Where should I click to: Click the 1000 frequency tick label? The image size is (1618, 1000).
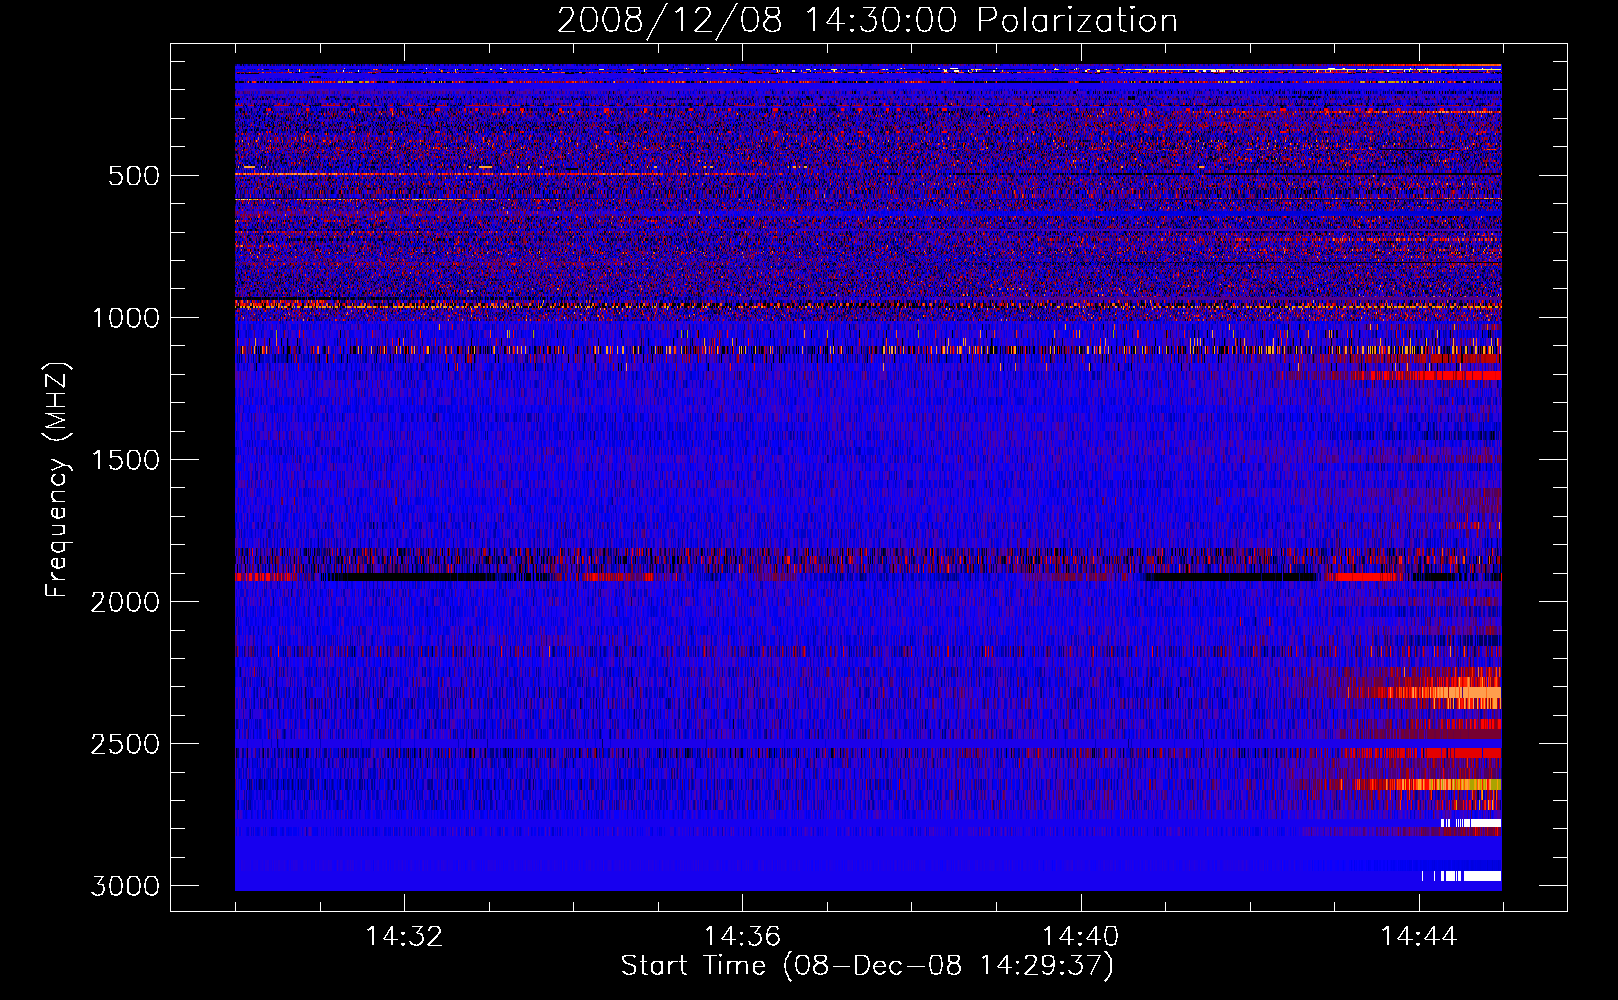(125, 318)
